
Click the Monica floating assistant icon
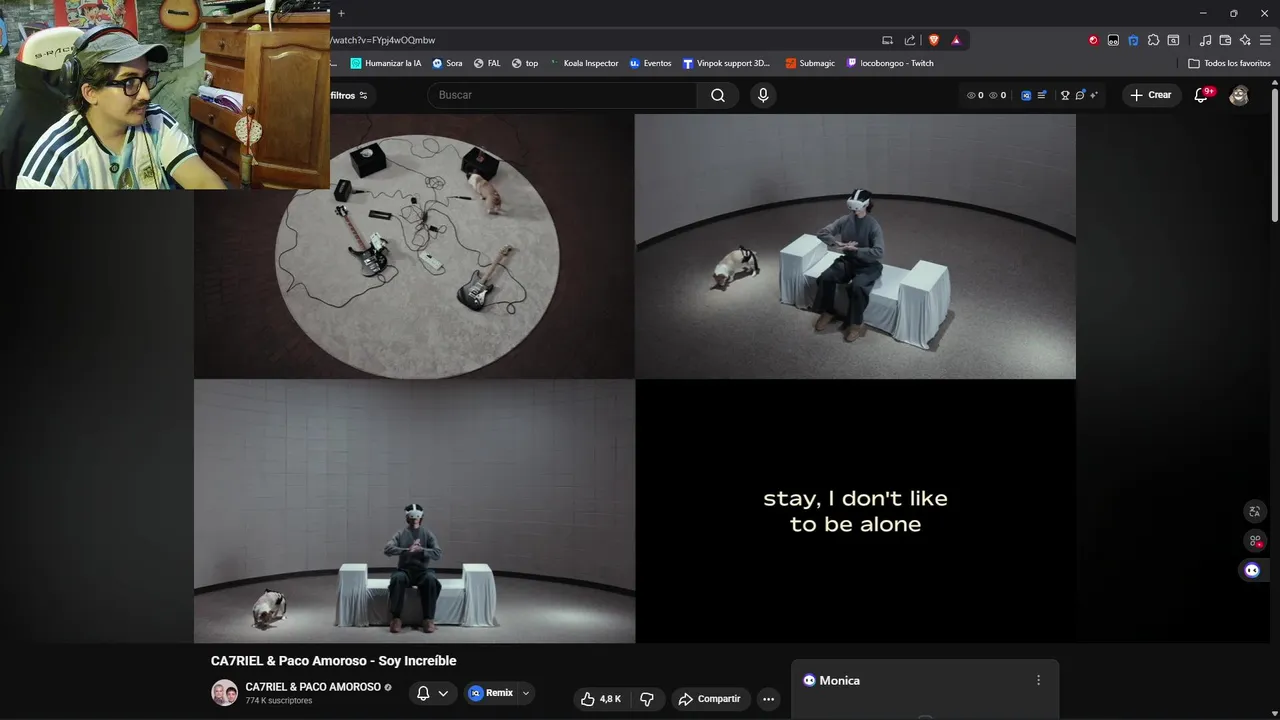tap(1253, 570)
